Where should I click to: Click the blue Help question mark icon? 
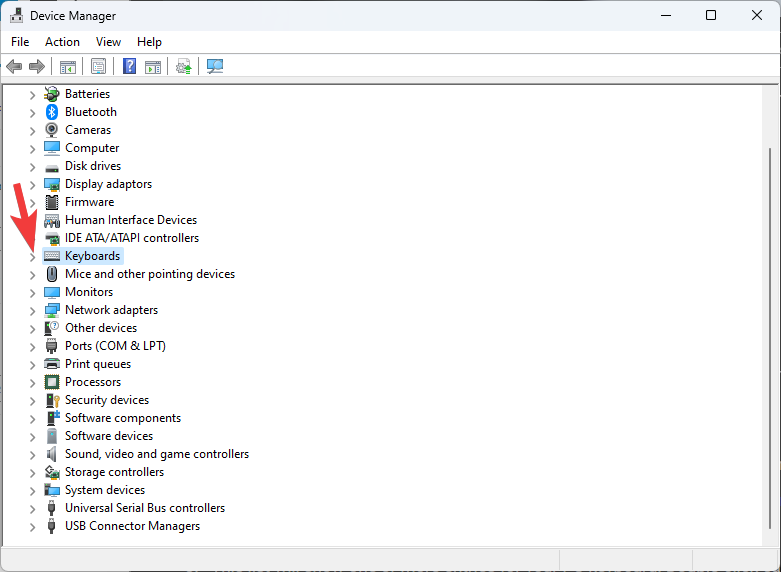point(130,66)
